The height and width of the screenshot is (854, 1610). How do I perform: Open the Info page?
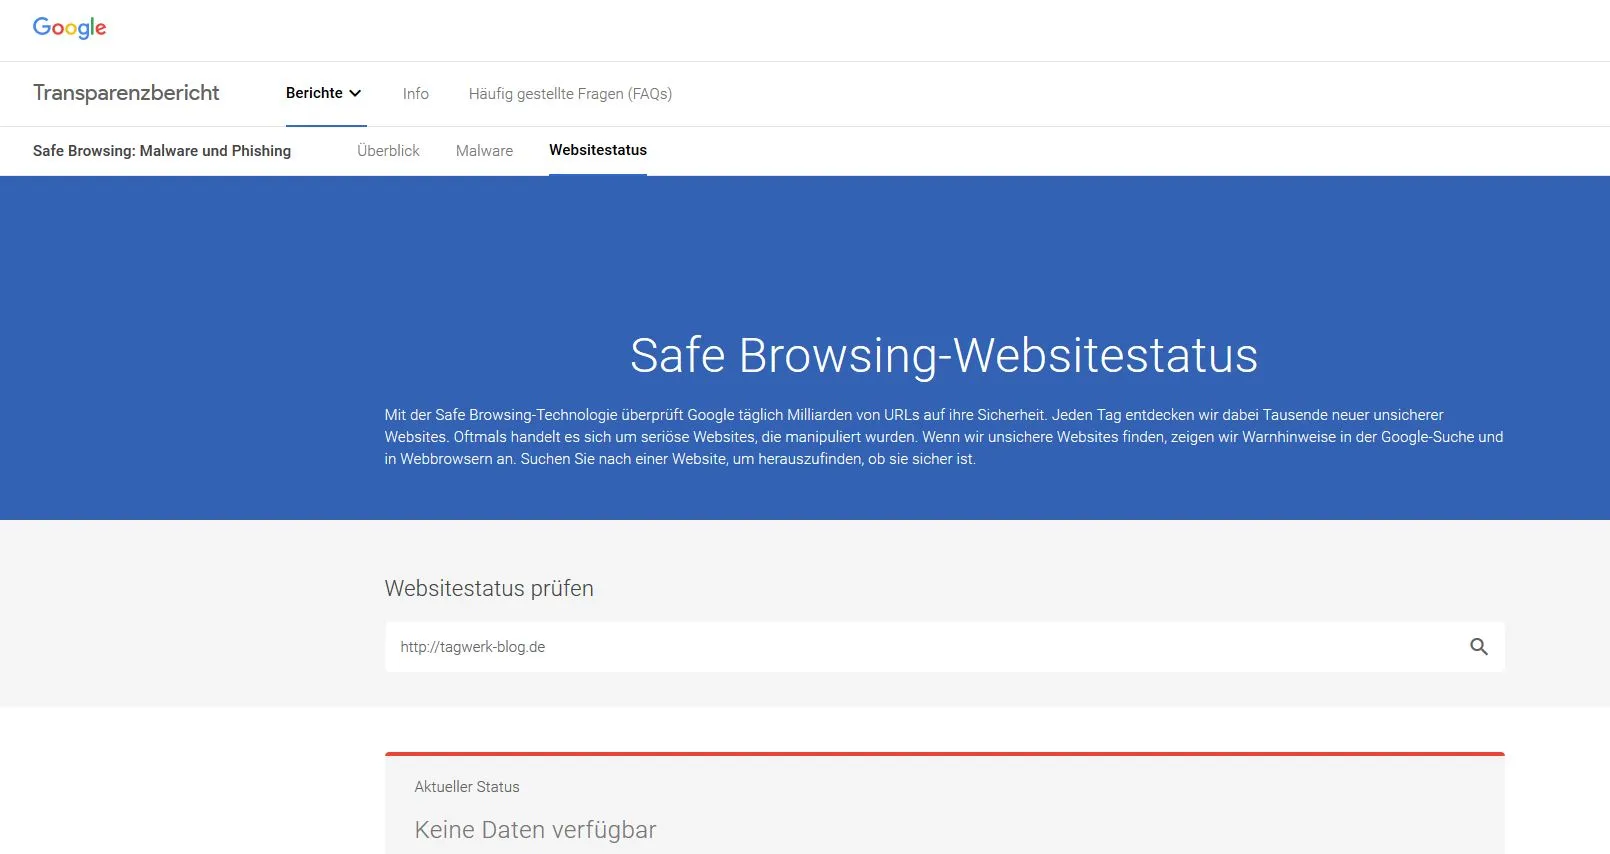click(416, 94)
